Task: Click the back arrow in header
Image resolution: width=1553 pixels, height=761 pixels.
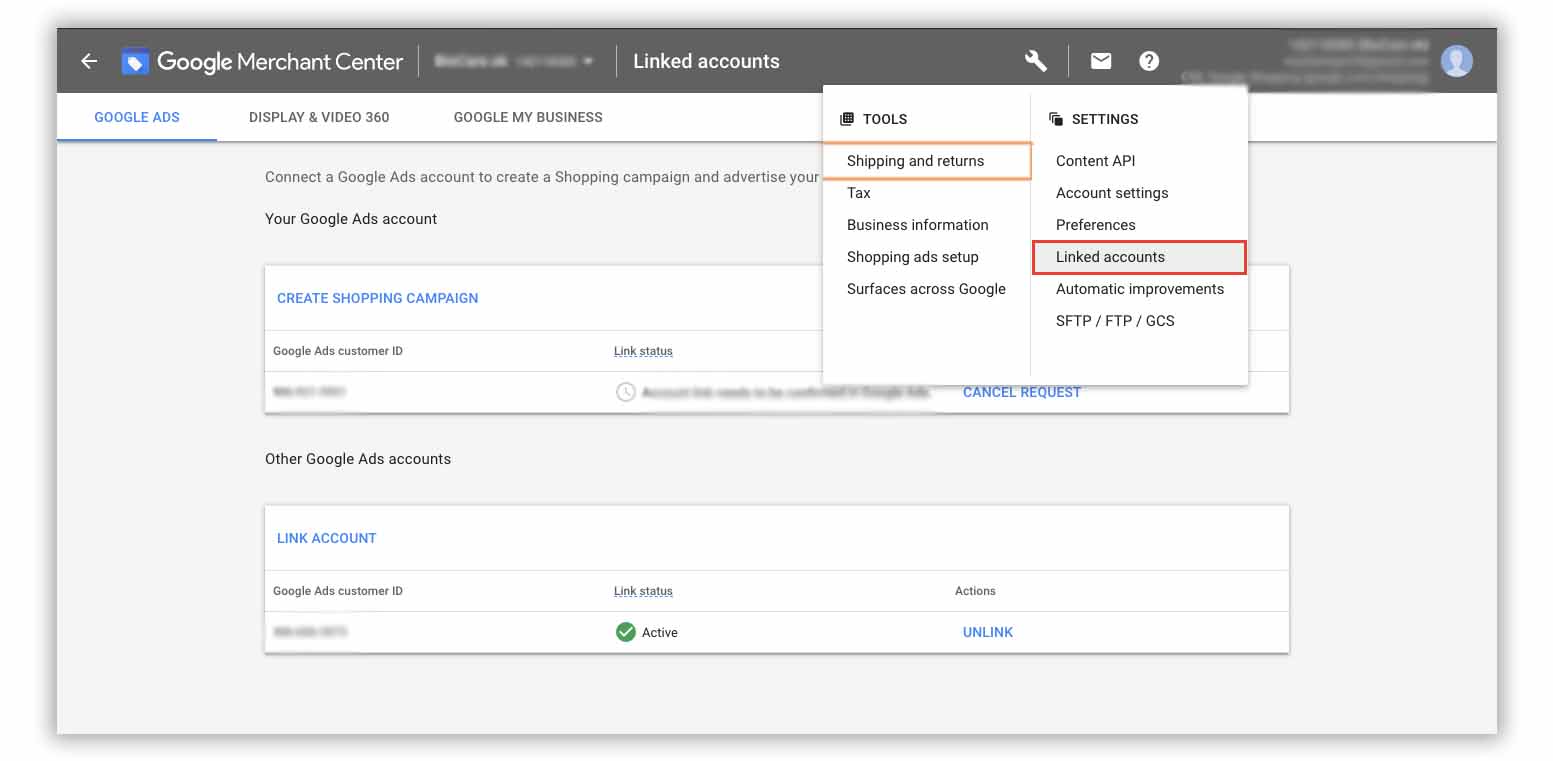Action: tap(89, 61)
